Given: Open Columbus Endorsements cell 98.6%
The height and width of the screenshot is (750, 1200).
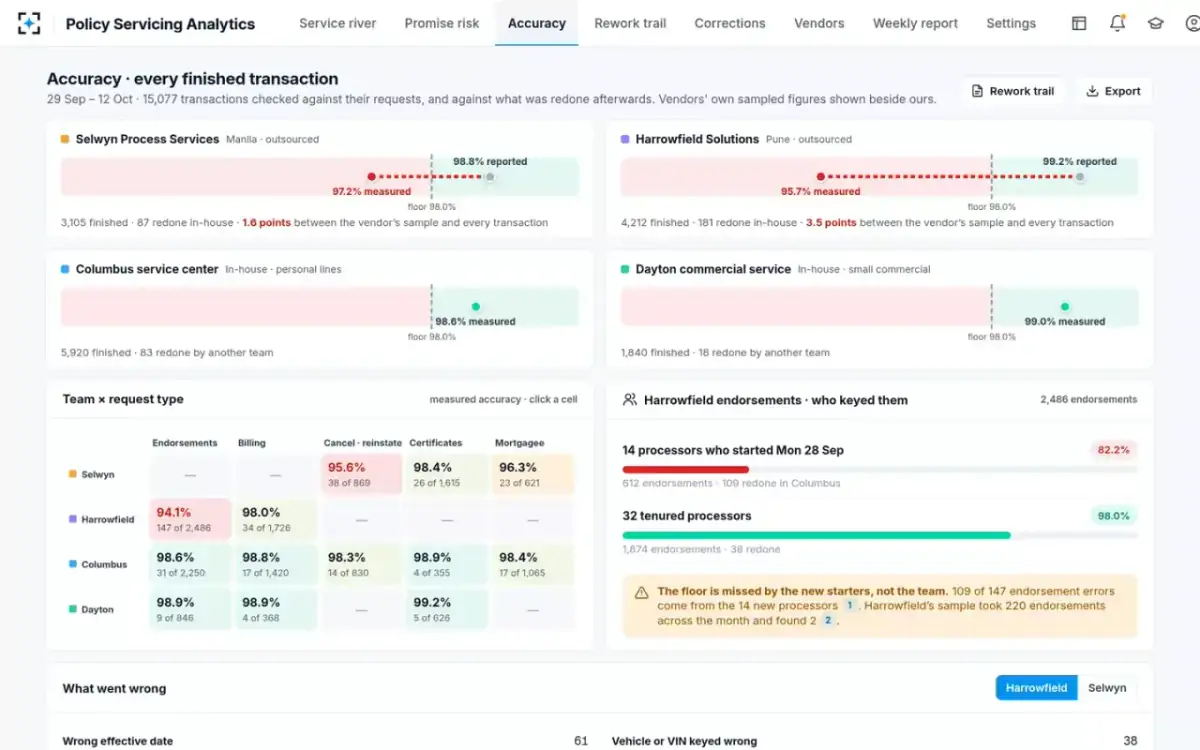Looking at the screenshot, I should coord(190,565).
